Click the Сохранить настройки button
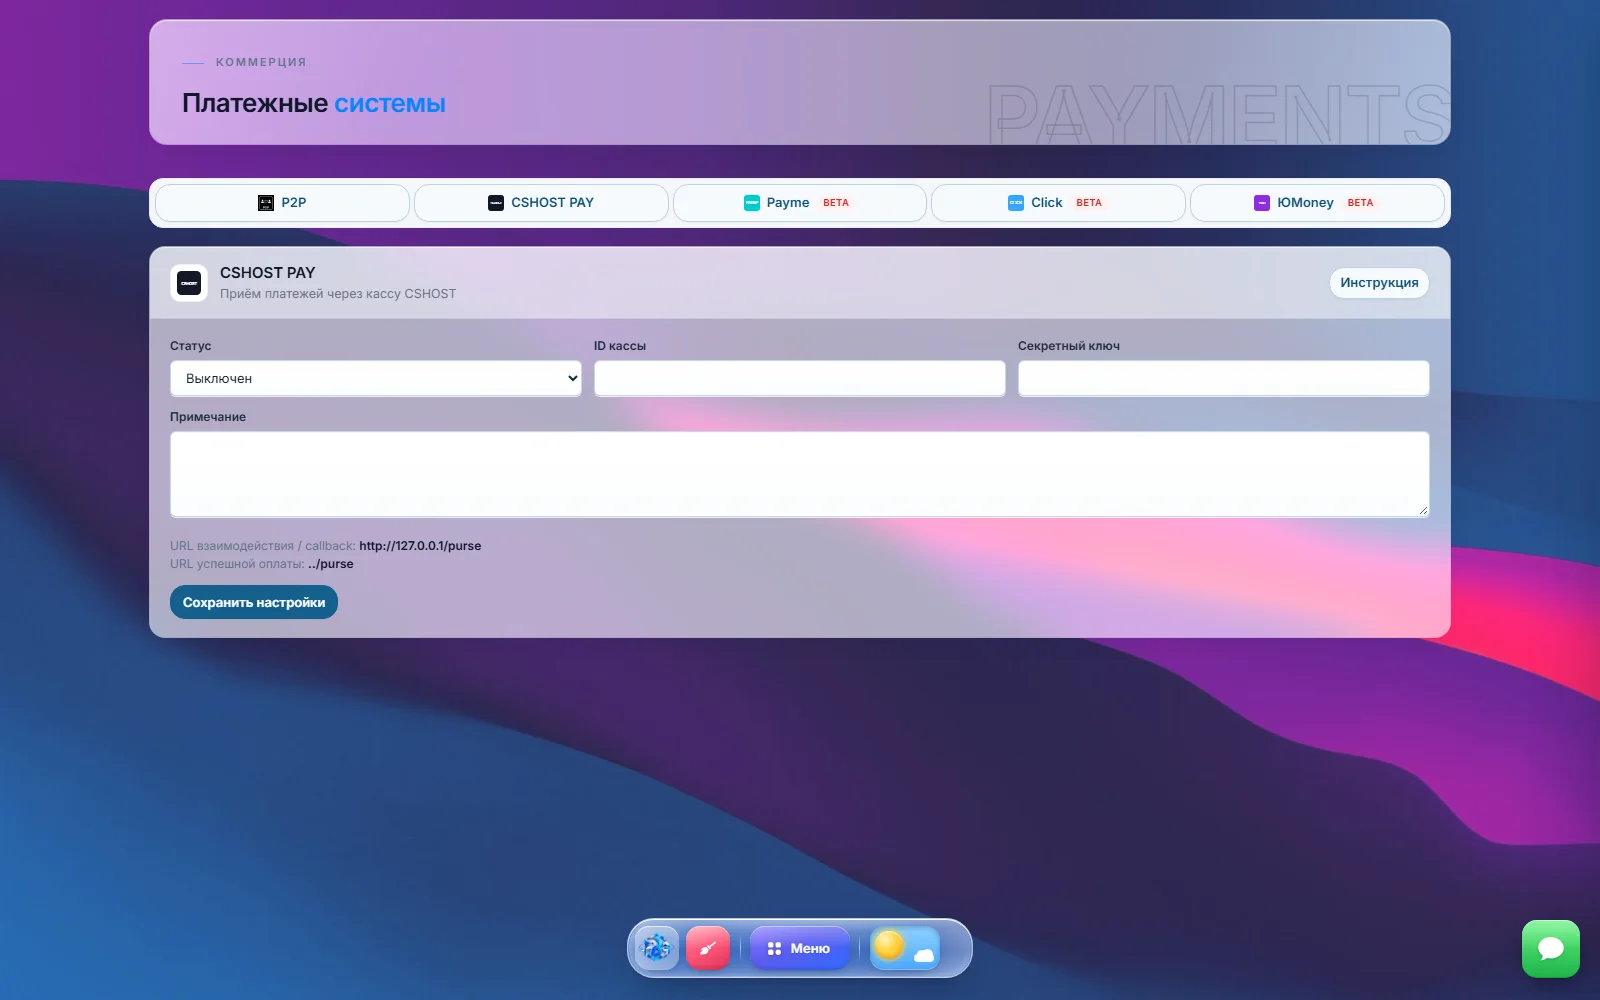 pyautogui.click(x=254, y=603)
